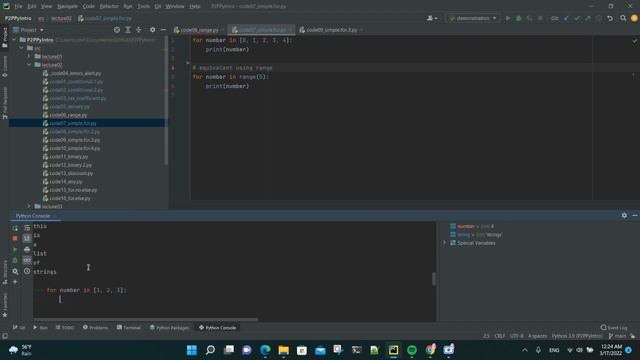Image resolution: width=640 pixels, height=360 pixels.
Task: Open the user account dropdown in the toolbar
Action: (x=432, y=18)
